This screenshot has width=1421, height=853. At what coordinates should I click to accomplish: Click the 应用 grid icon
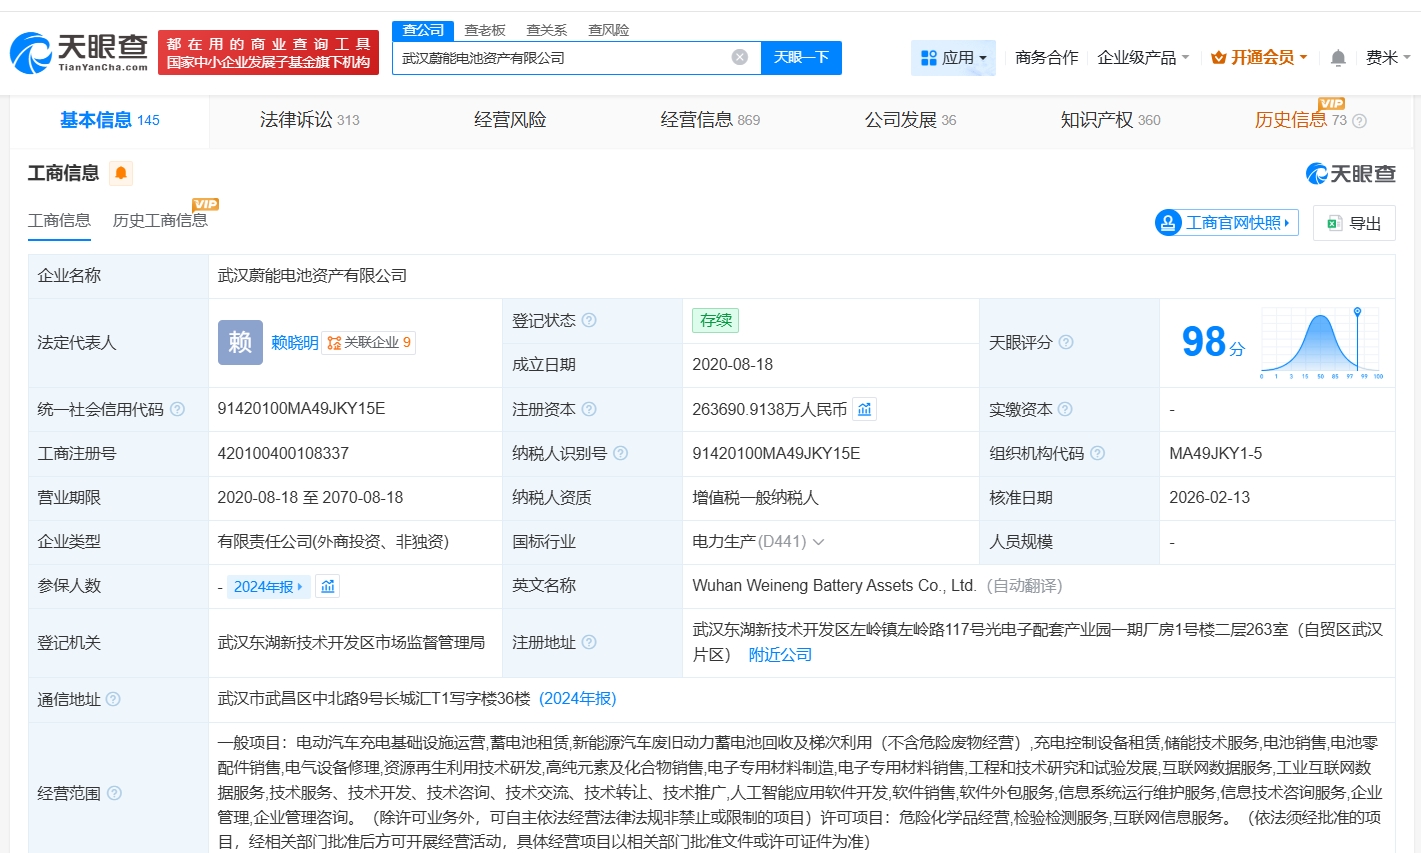[x=929, y=57]
